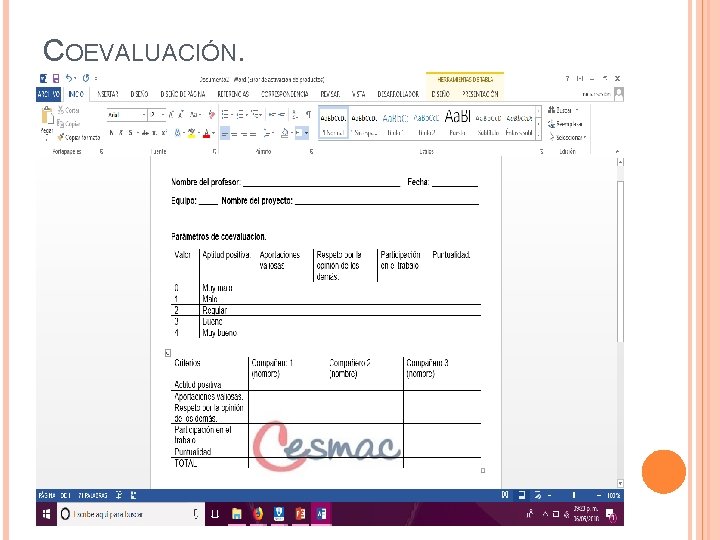Screen dimensions: 720x540
Task: Switch to the VISTA tab
Action: tap(359, 94)
